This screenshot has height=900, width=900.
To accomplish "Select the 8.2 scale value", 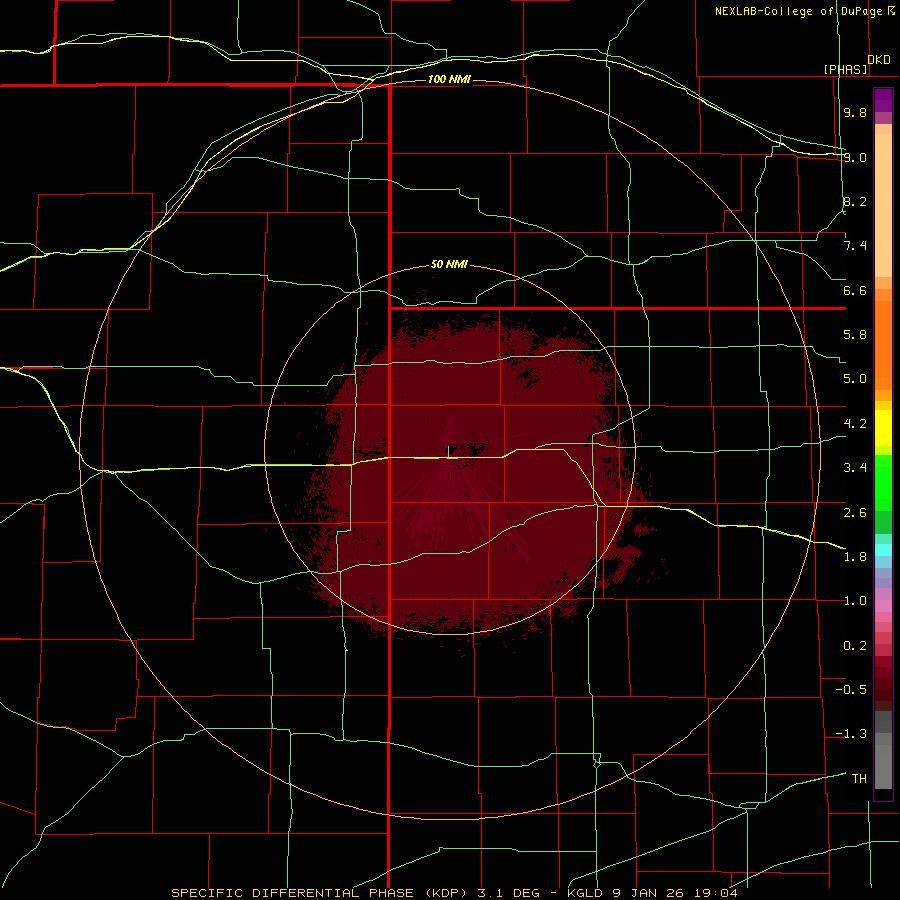I will pyautogui.click(x=855, y=201).
